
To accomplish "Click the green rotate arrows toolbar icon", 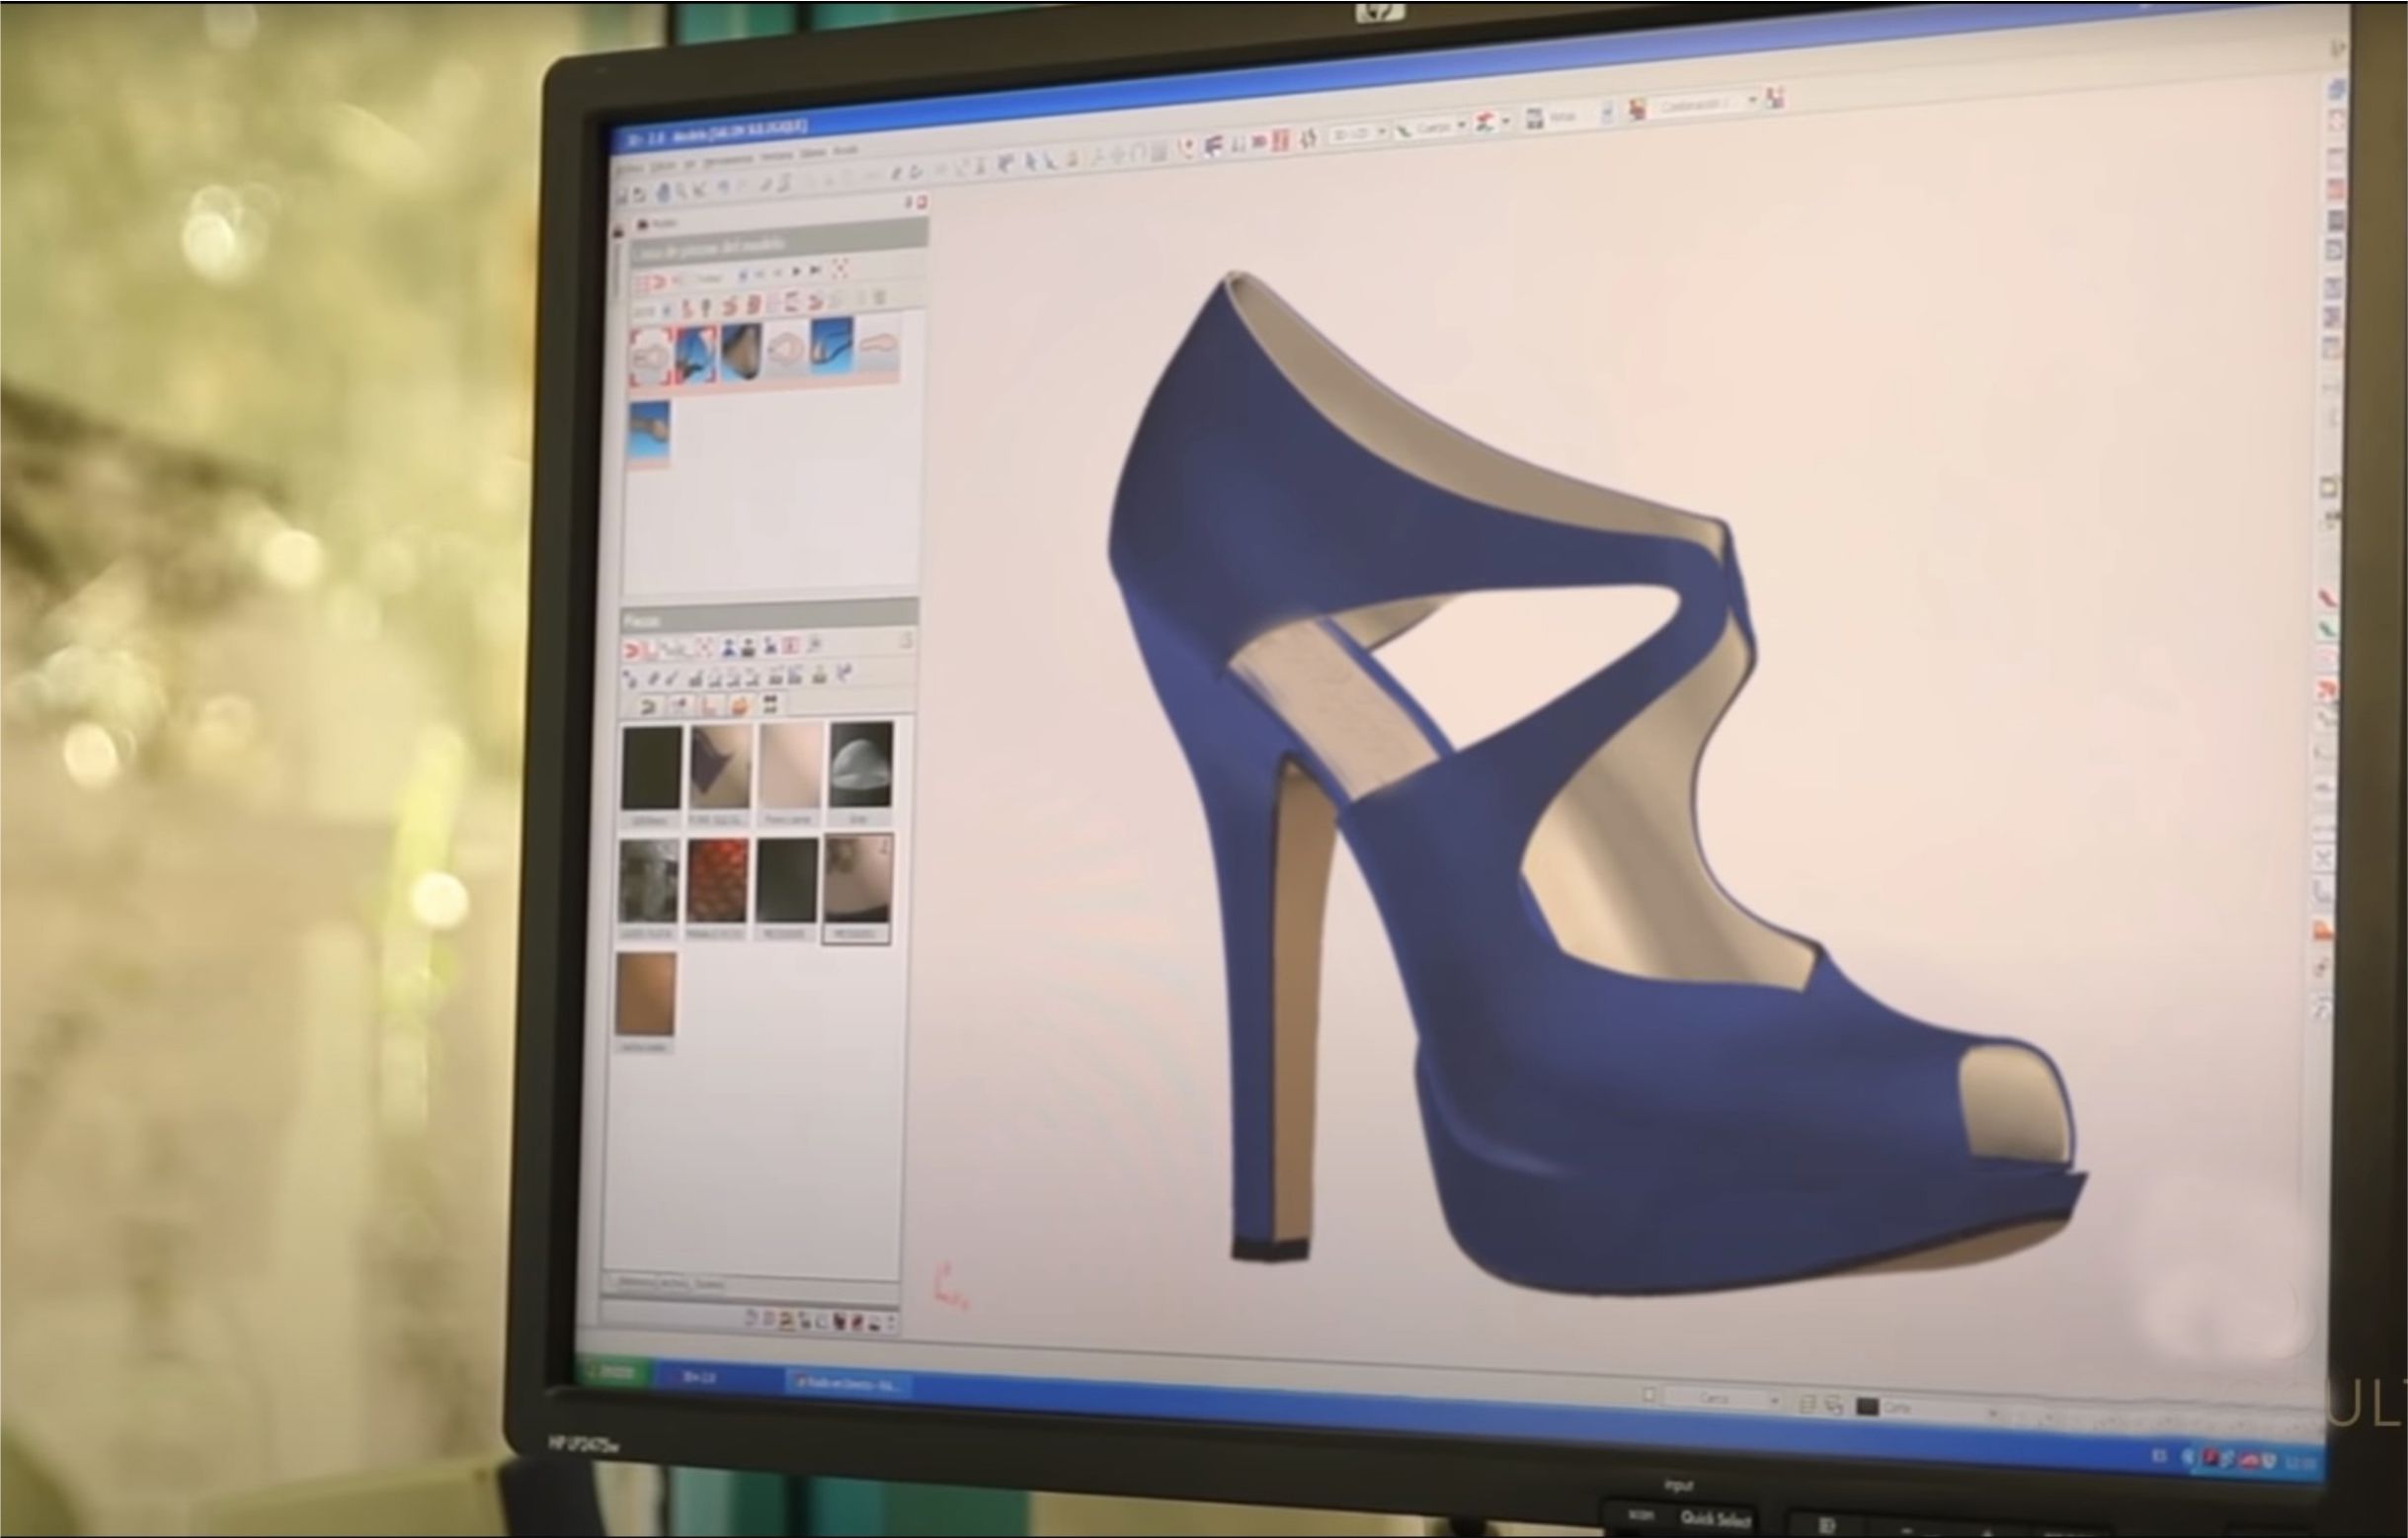I will [x=1307, y=139].
